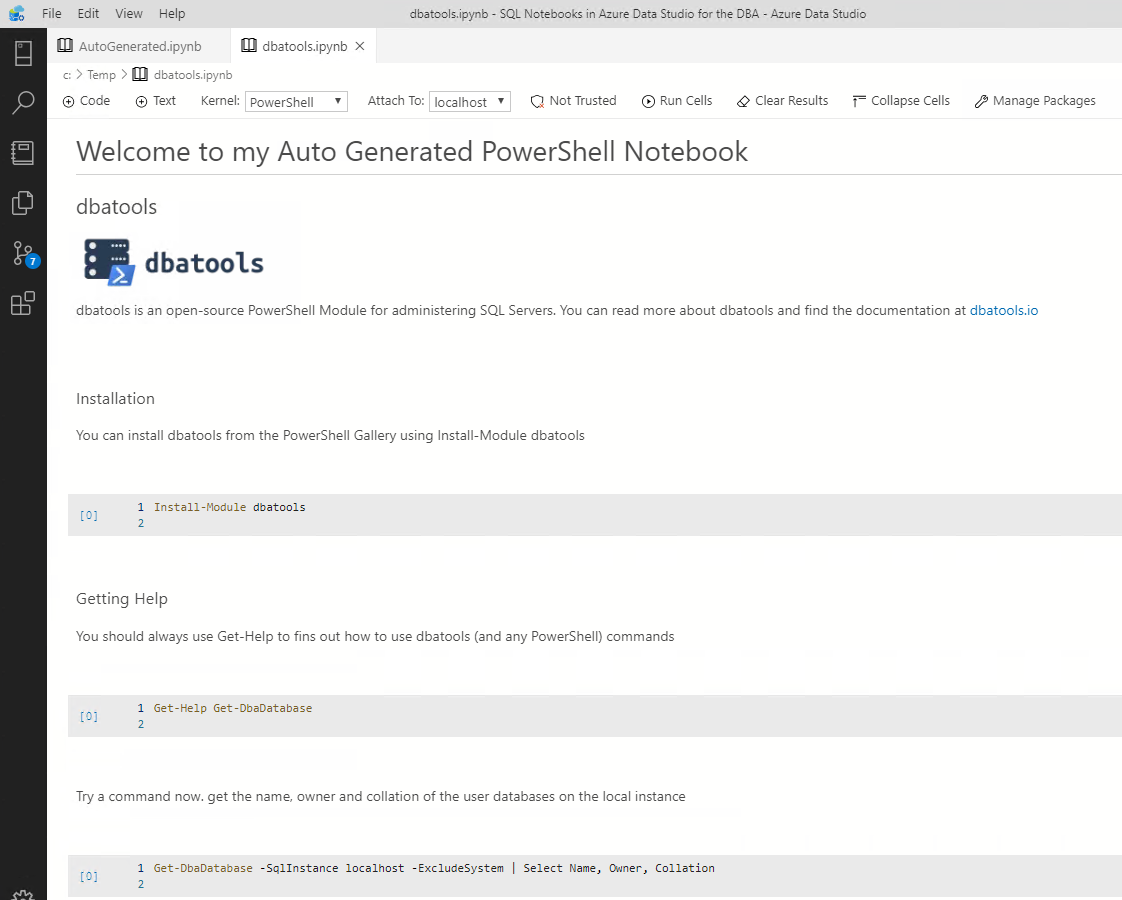This screenshot has height=900, width=1122.
Task: Collapse Cells in the notebook
Action: click(901, 101)
